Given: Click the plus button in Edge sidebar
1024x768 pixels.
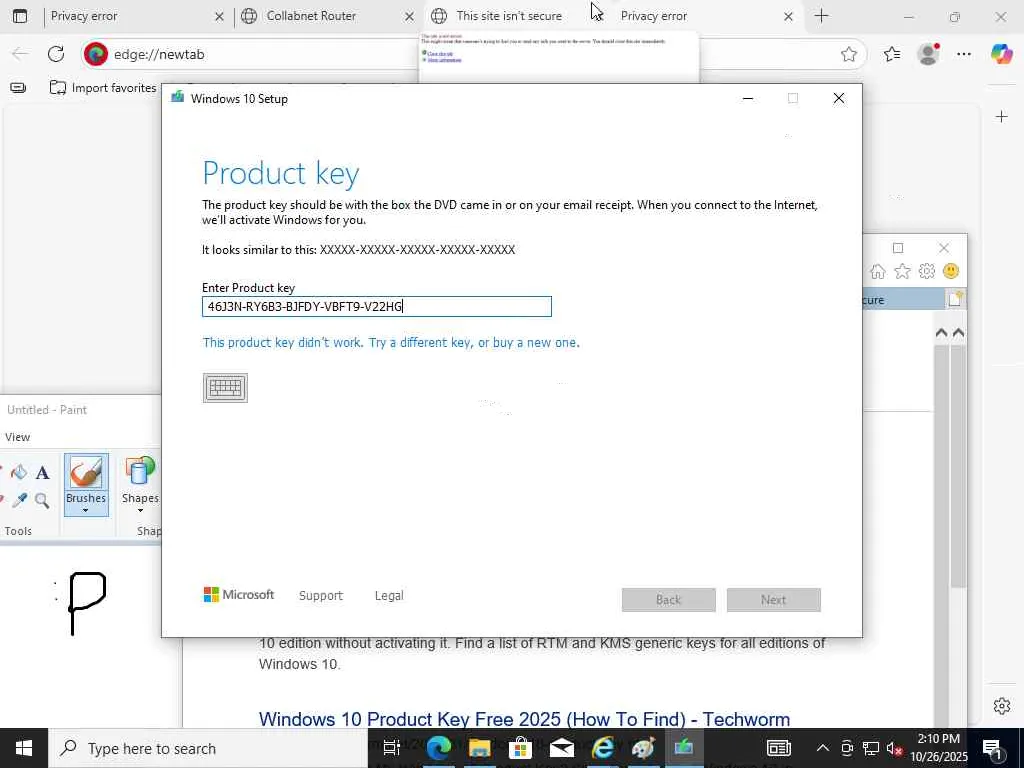Looking at the screenshot, I should 1002,117.
